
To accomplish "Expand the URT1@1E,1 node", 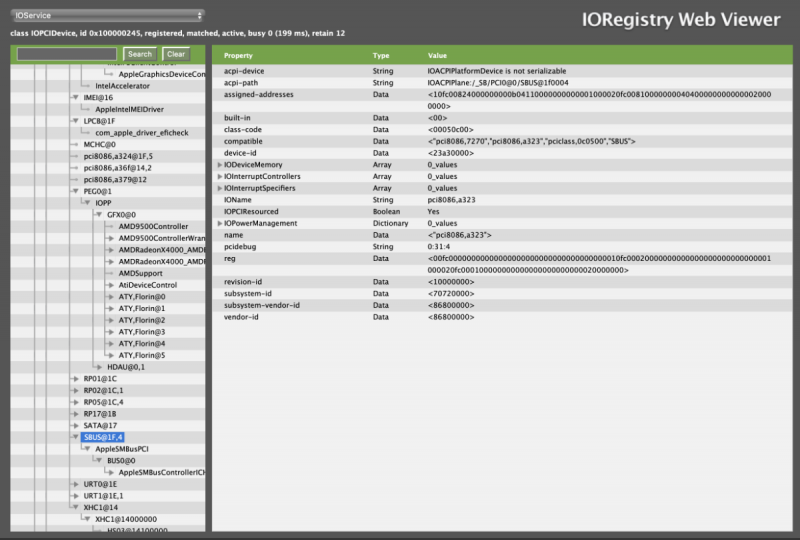I will 76,496.
